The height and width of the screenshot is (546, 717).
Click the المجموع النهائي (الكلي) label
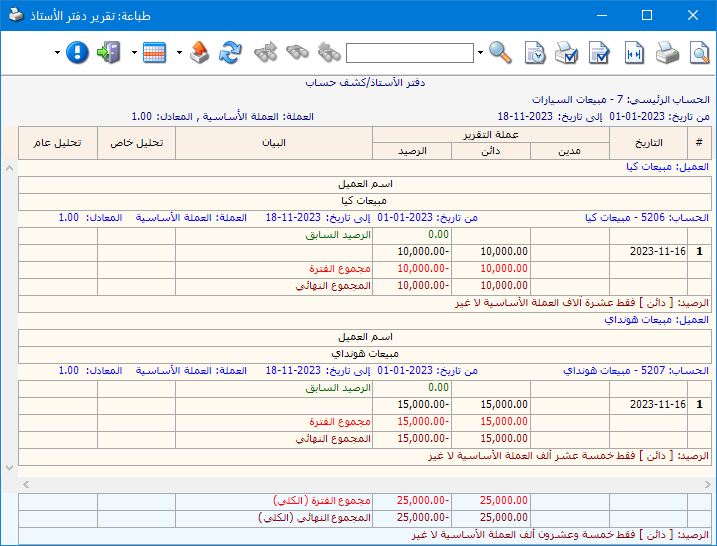tap(315, 518)
